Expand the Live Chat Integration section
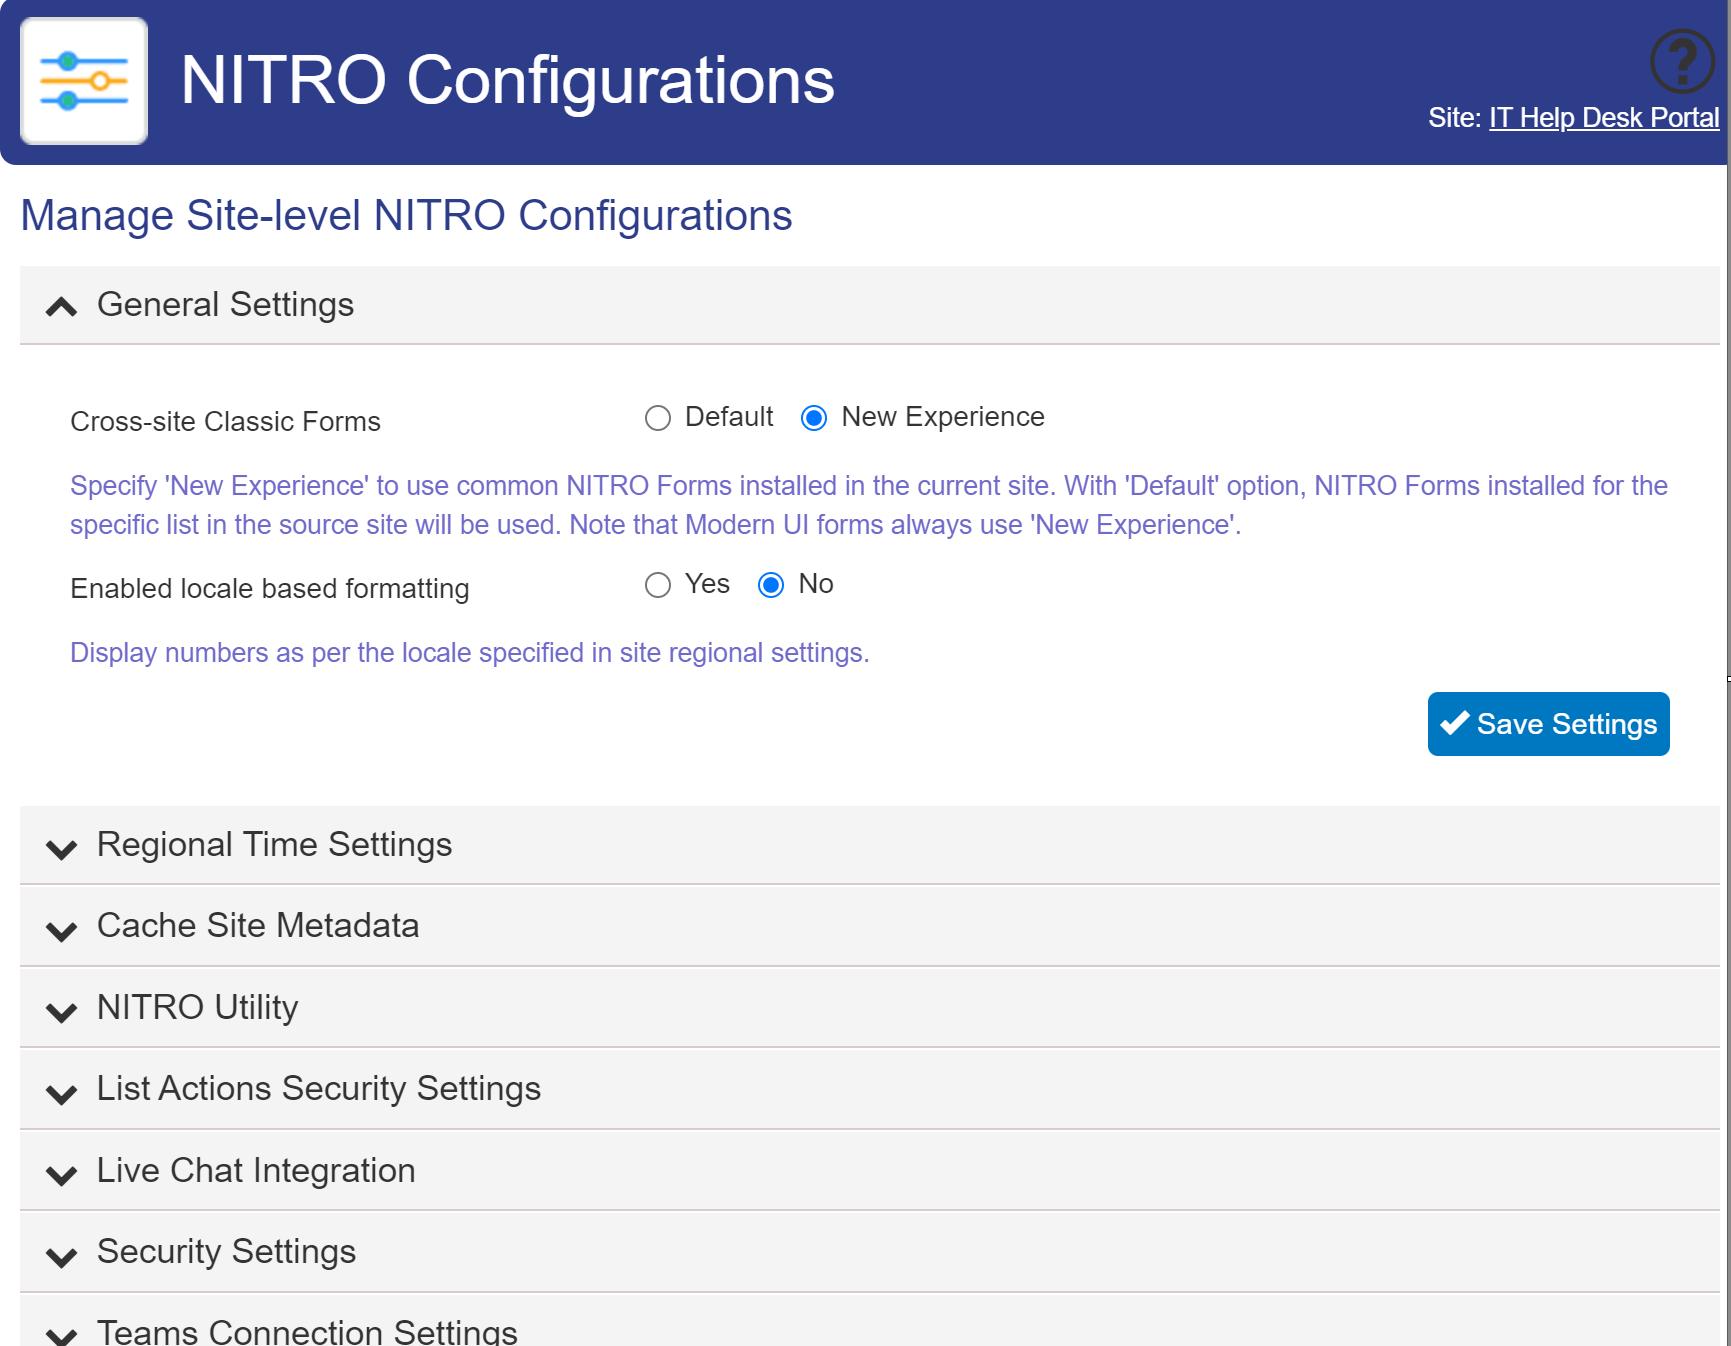 tap(870, 1171)
